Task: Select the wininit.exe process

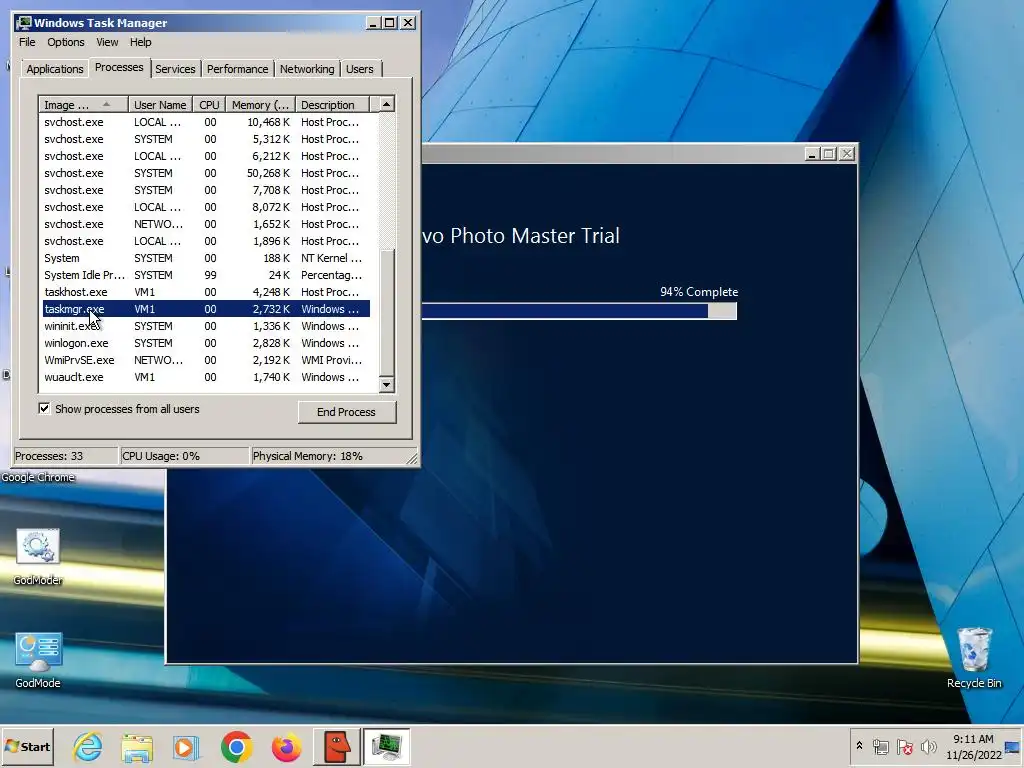Action: [206, 326]
